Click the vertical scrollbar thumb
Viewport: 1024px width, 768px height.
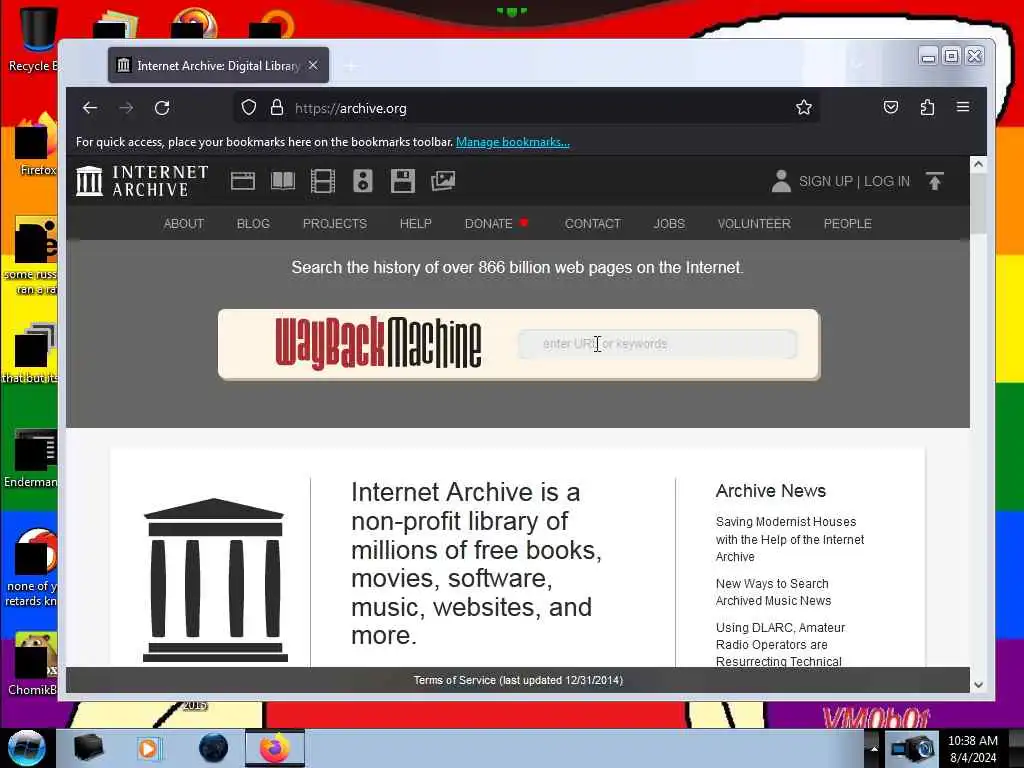pyautogui.click(x=978, y=203)
